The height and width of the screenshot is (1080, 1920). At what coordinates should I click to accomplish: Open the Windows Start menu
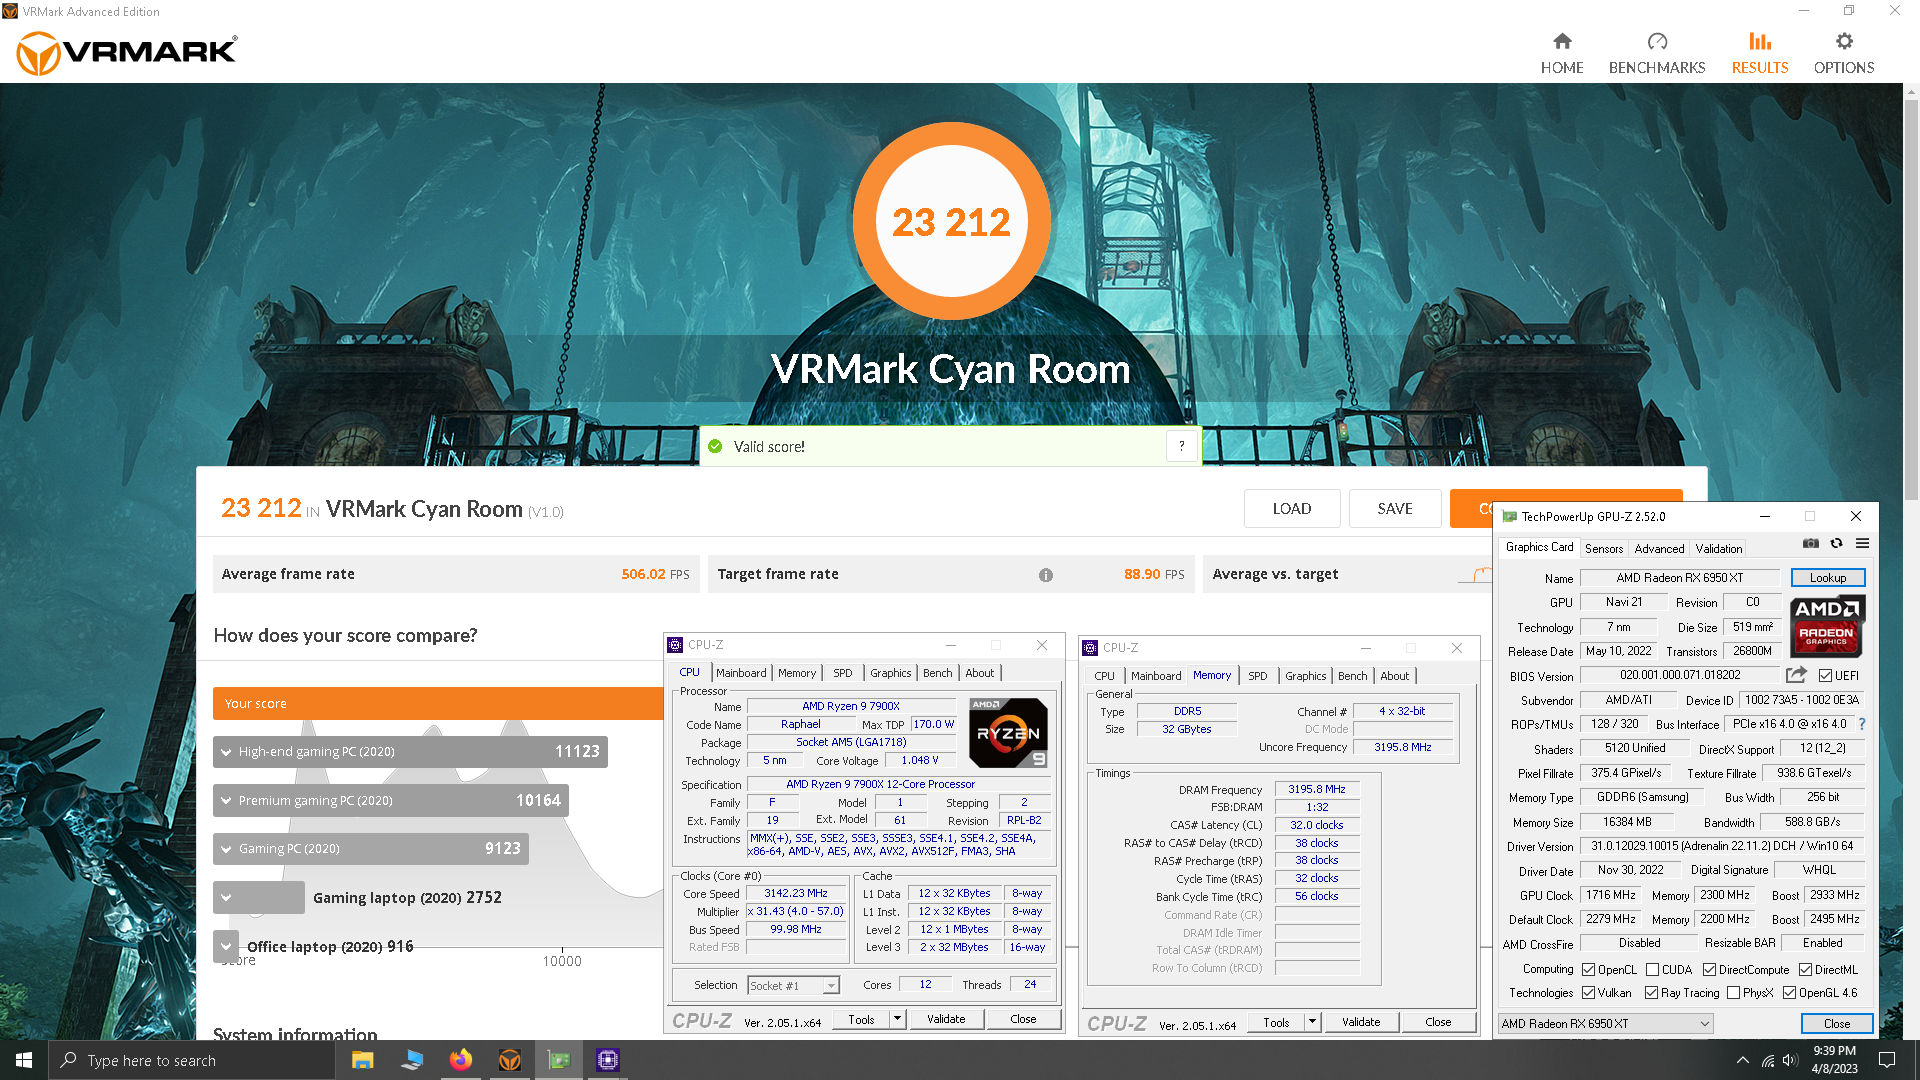click(x=24, y=1060)
